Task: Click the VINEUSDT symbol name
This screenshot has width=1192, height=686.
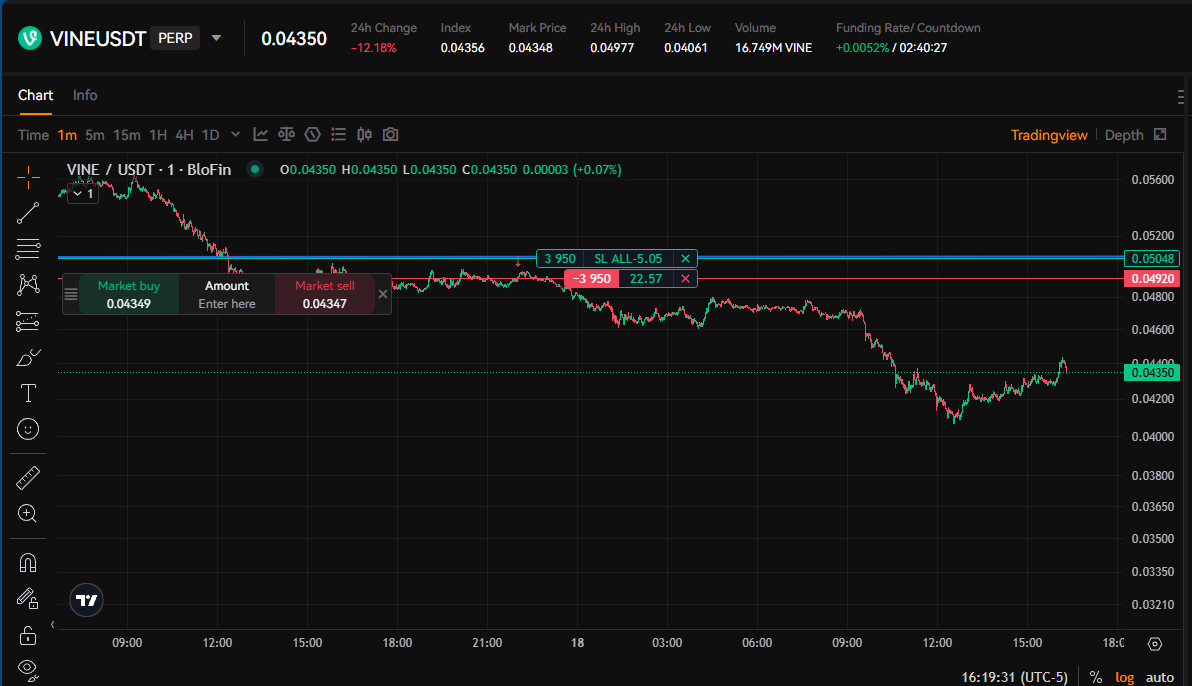Action: pyautogui.click(x=97, y=38)
